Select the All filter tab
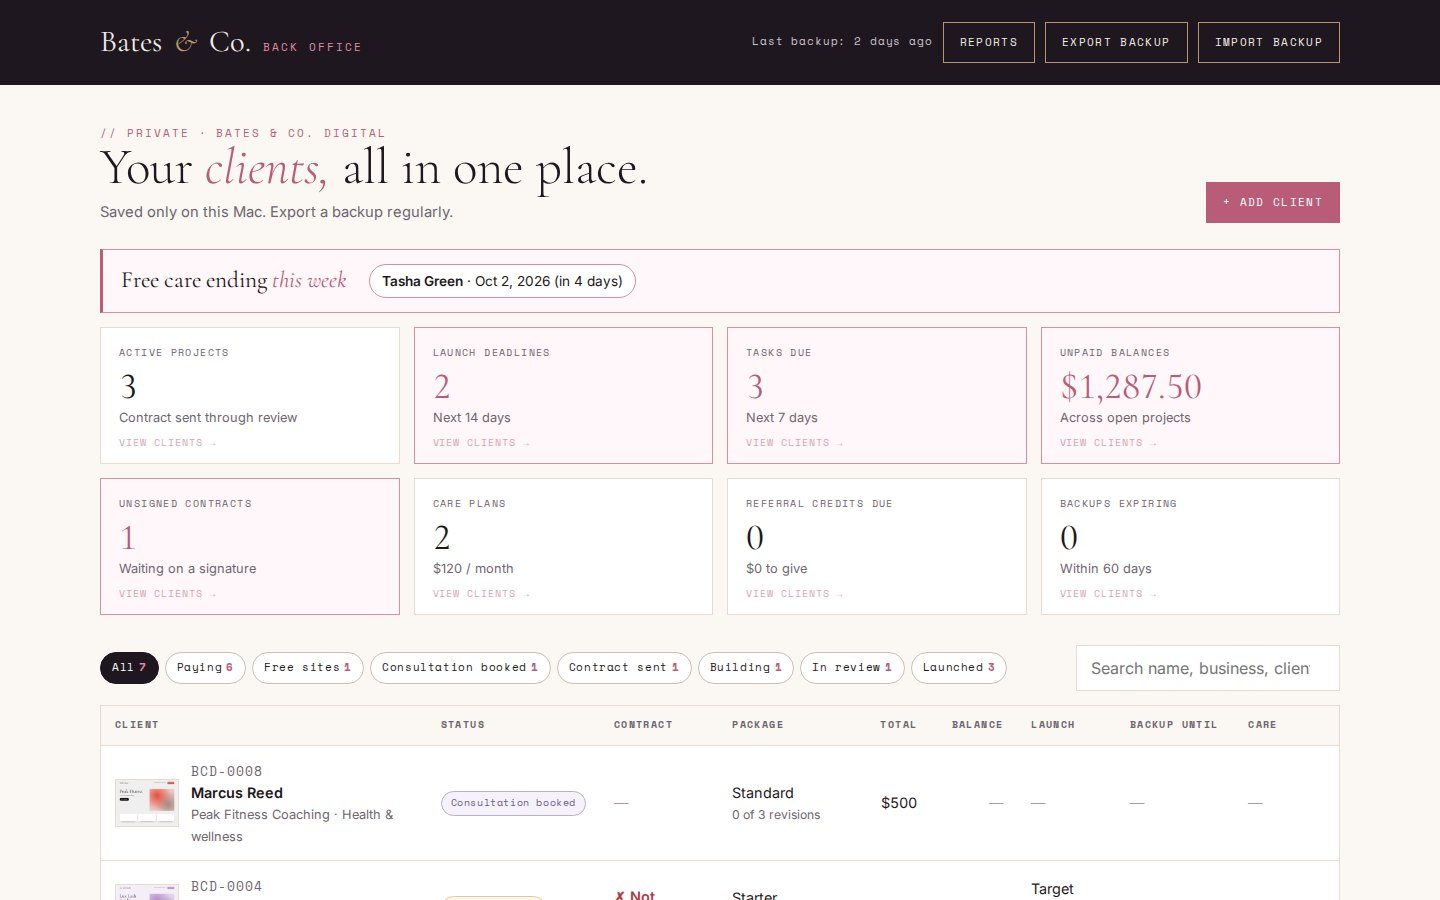 coord(129,668)
